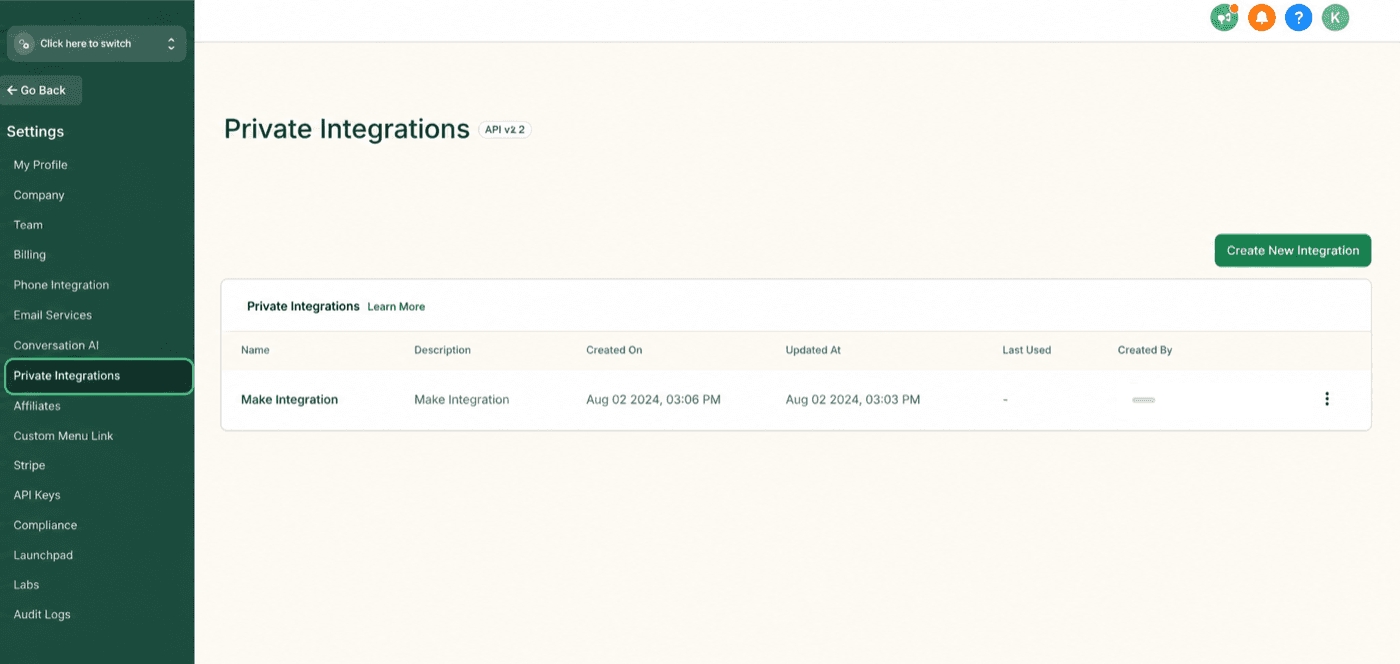Click the Last Used column header
This screenshot has width=1400, height=664.
[1027, 350]
